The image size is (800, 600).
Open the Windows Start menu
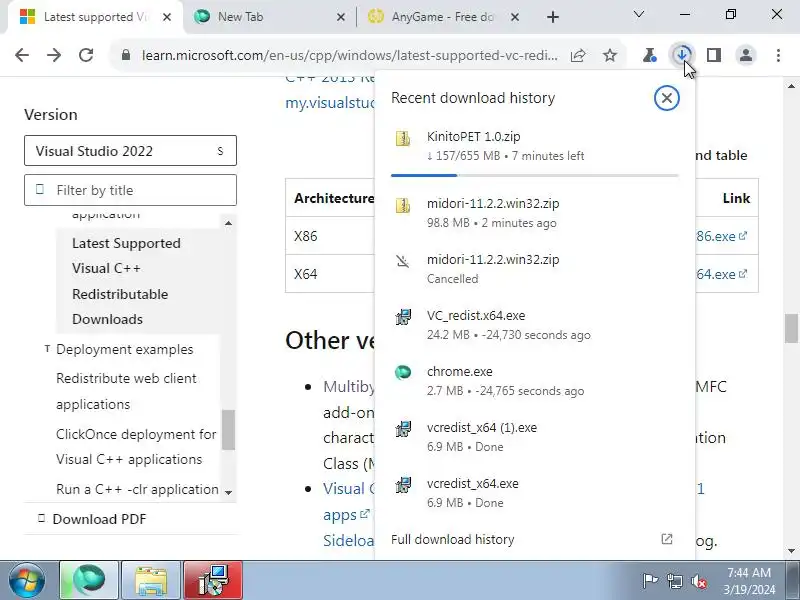point(27,580)
